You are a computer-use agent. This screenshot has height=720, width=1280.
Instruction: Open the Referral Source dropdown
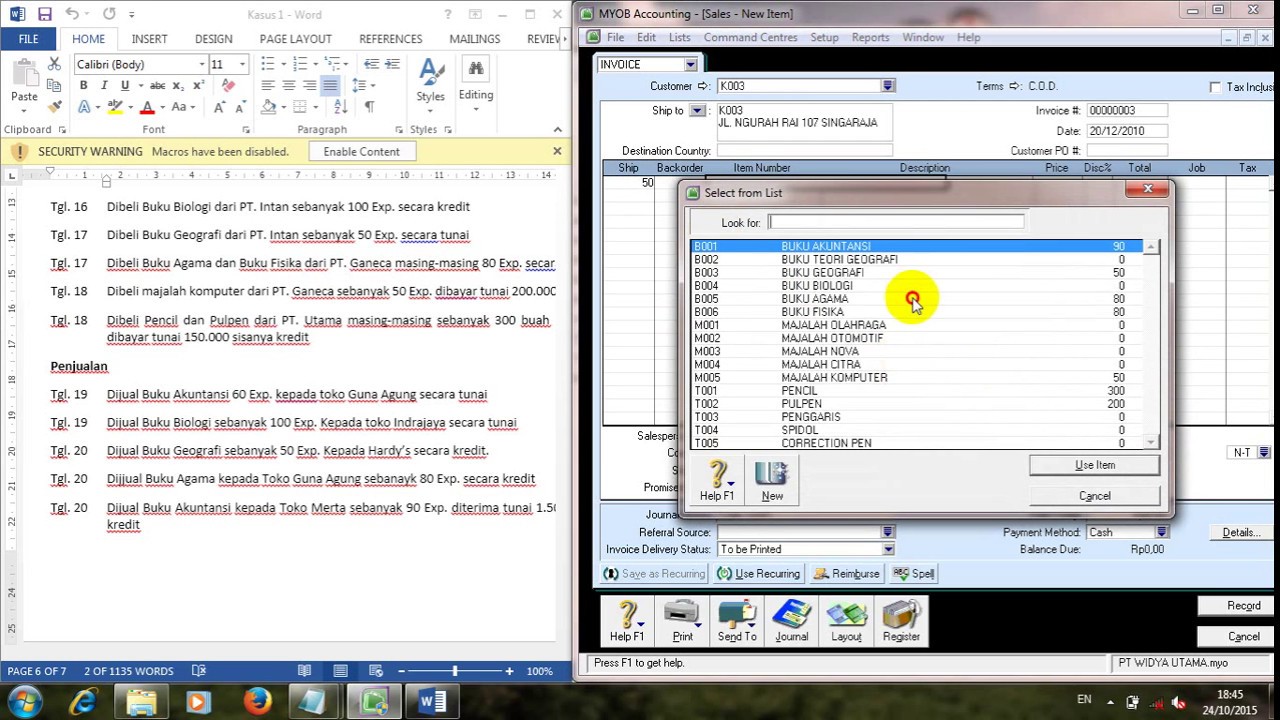[887, 532]
